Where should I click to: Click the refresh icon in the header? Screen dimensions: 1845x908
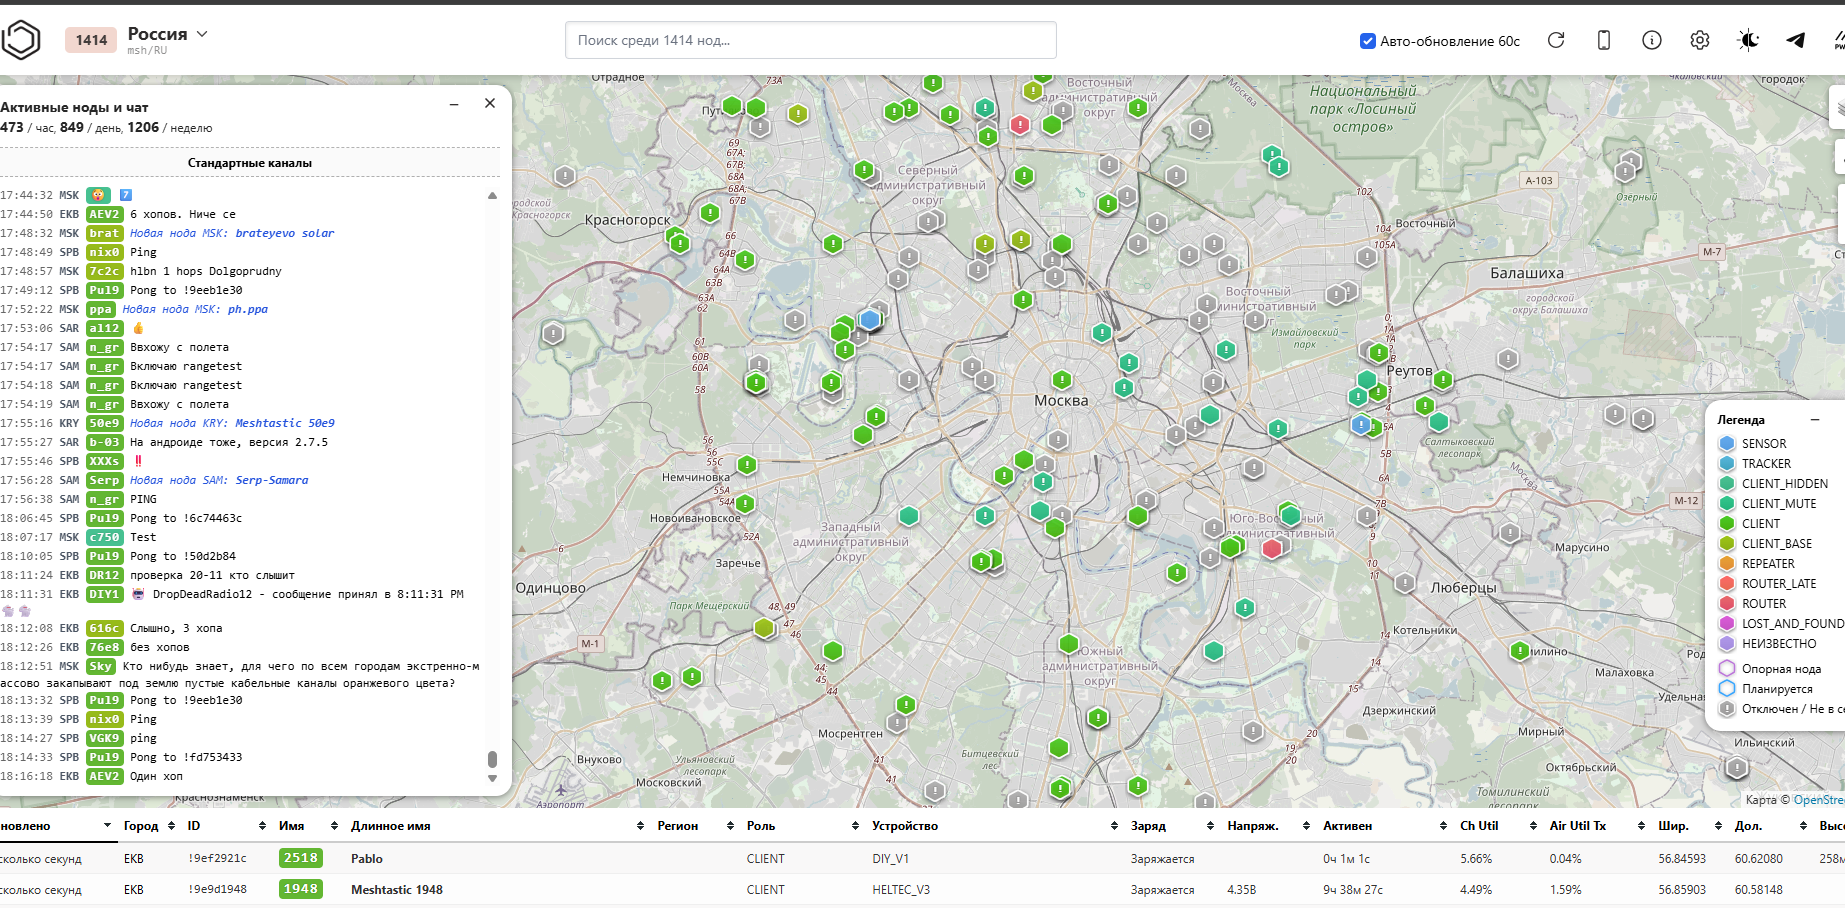pos(1556,40)
